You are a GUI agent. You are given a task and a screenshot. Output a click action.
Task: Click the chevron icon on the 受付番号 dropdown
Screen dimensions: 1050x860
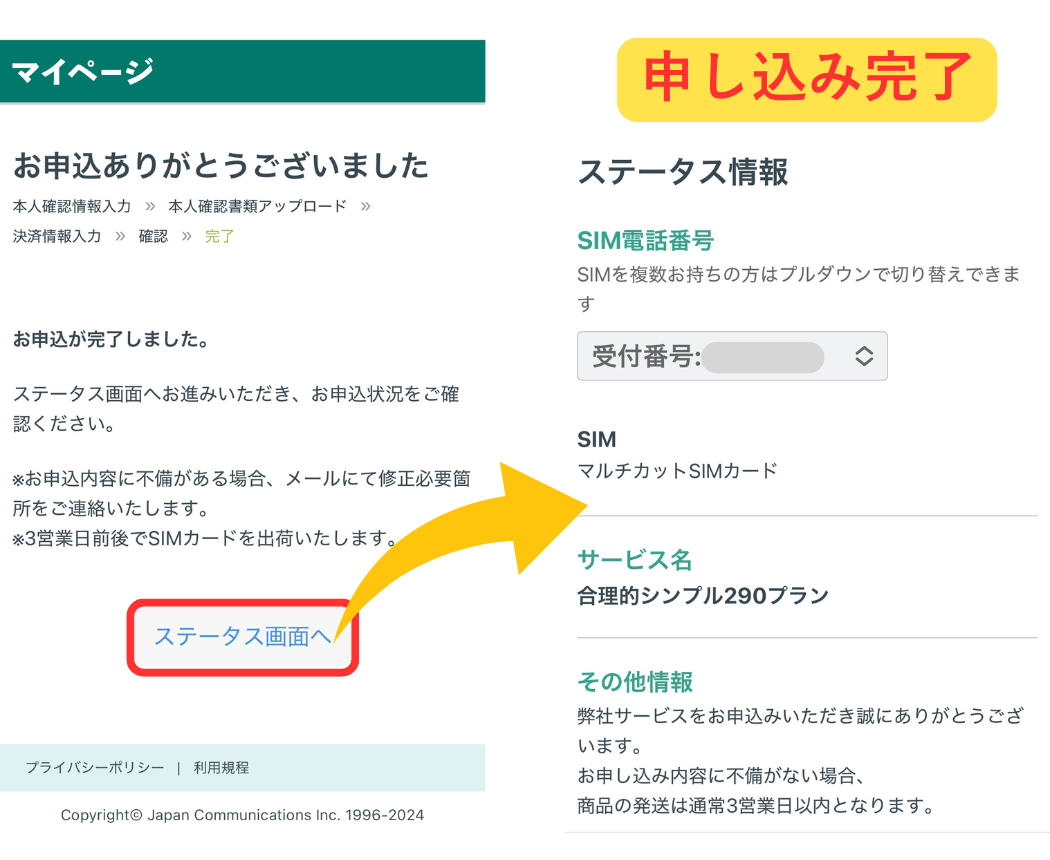click(863, 356)
